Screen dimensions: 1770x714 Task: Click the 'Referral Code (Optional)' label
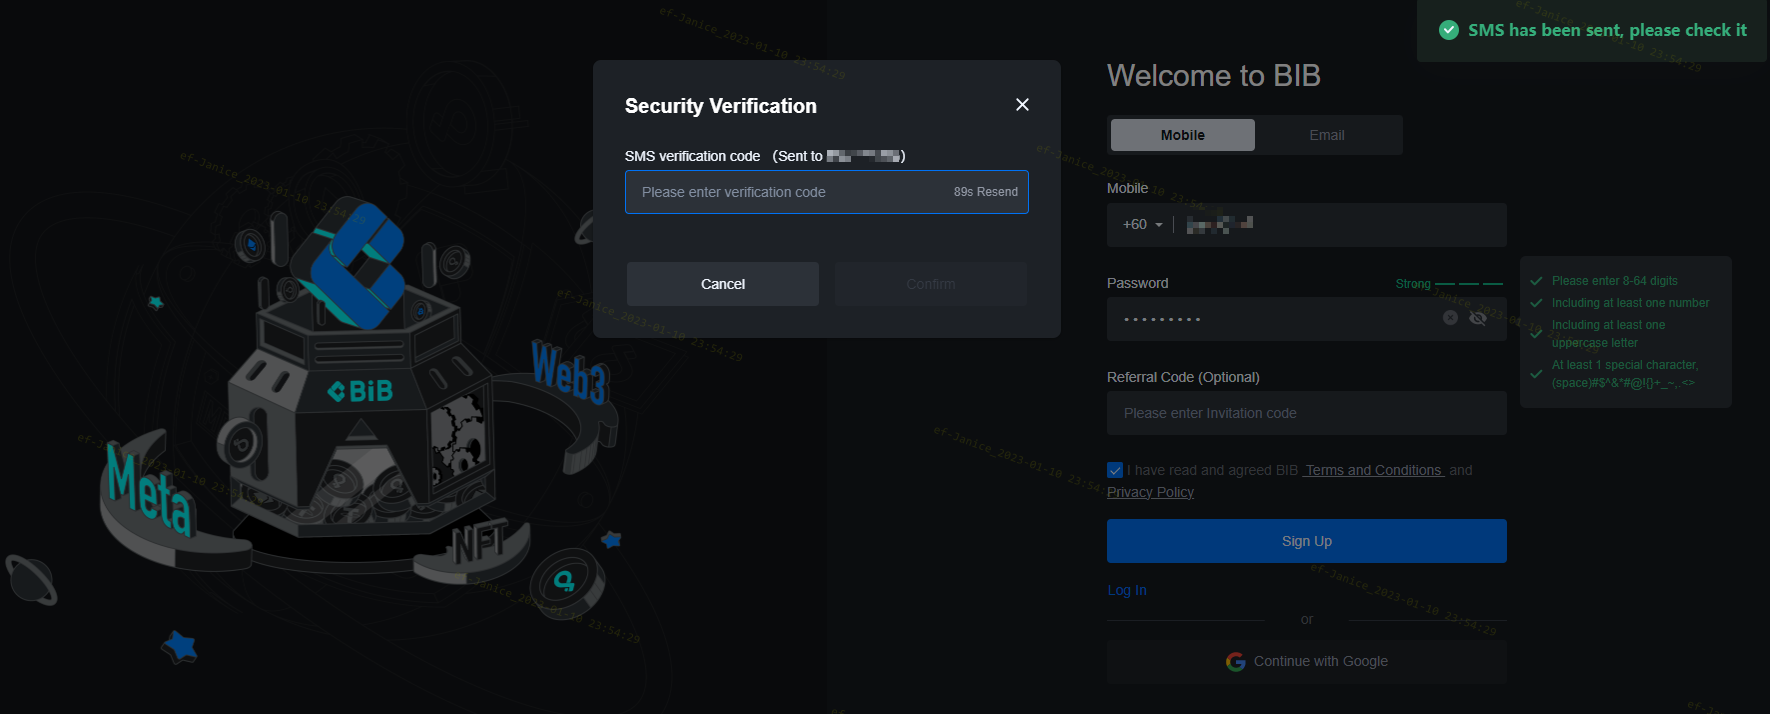tap(1183, 377)
